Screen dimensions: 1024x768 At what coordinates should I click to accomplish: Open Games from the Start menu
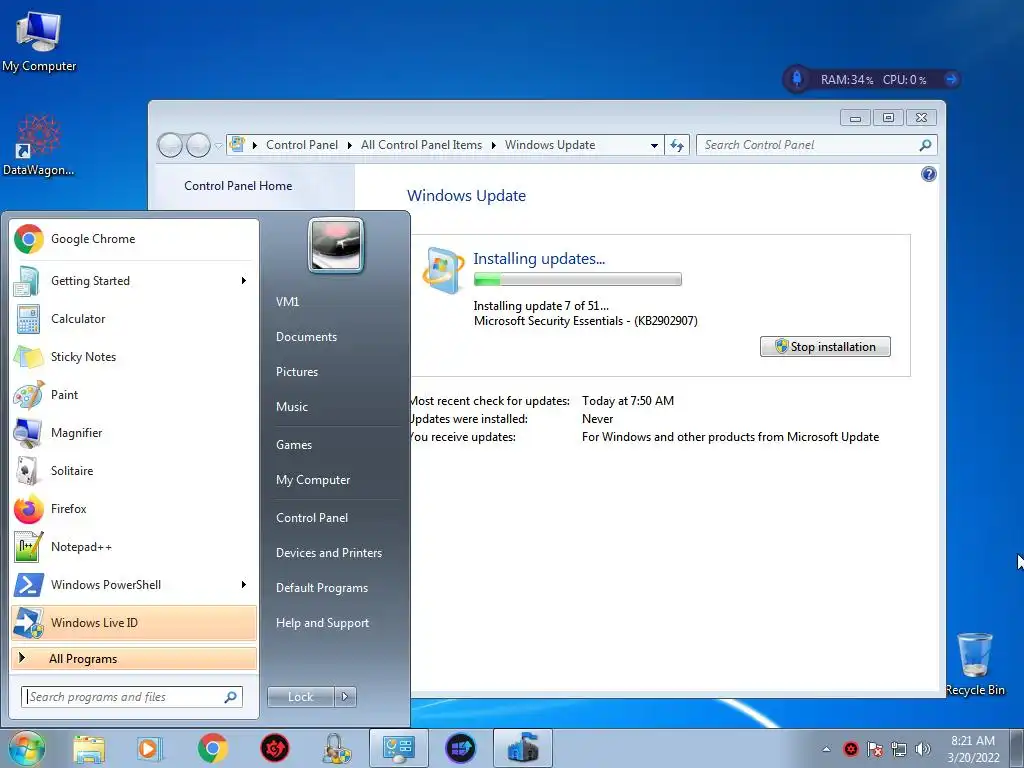pyautogui.click(x=294, y=445)
